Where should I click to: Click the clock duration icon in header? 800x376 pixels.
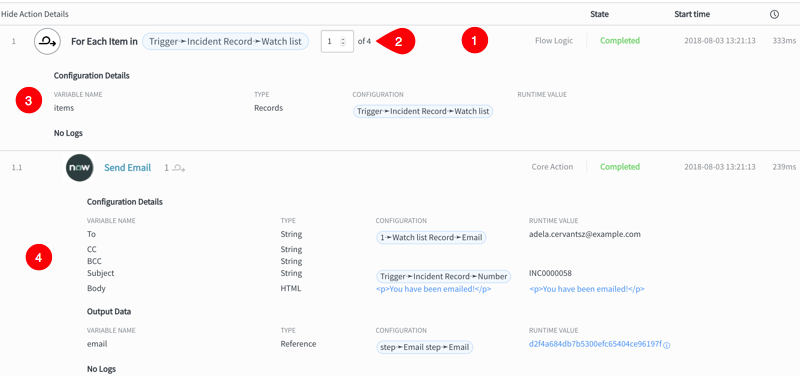(774, 14)
